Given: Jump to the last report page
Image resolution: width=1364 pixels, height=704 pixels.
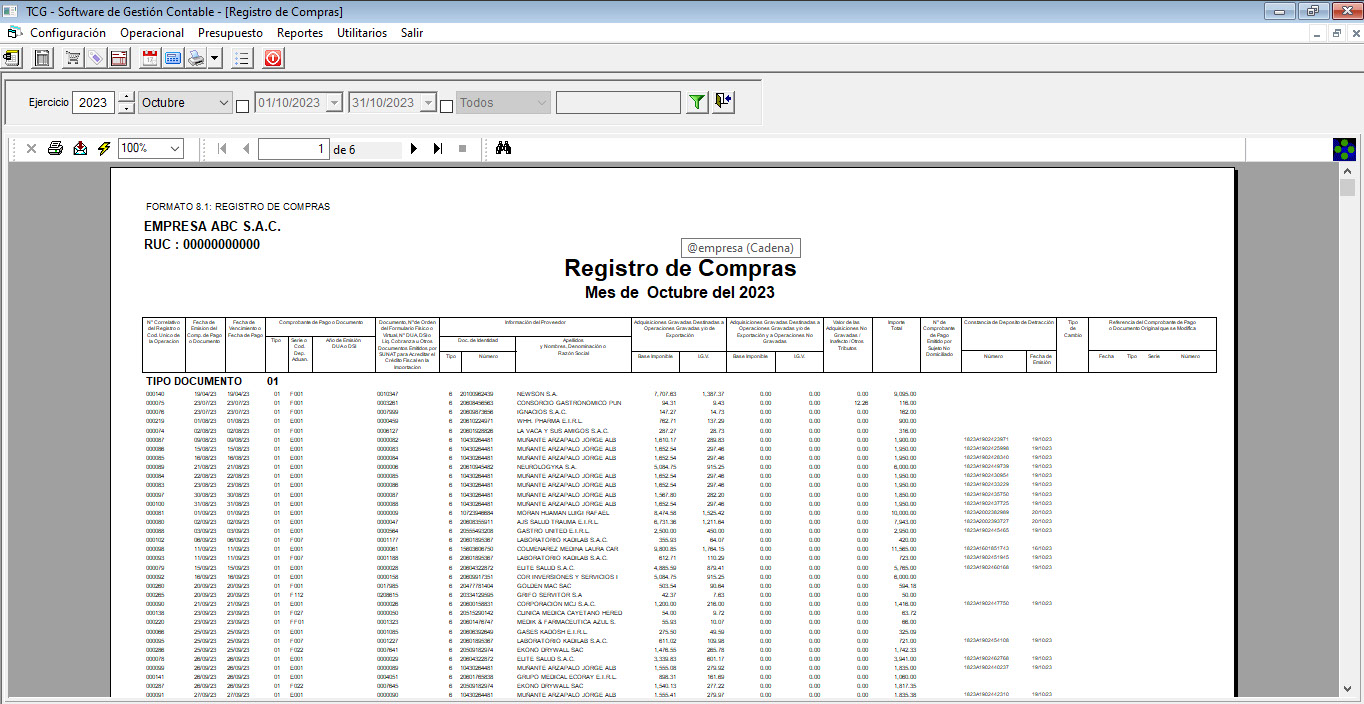Looking at the screenshot, I should coord(437,148).
